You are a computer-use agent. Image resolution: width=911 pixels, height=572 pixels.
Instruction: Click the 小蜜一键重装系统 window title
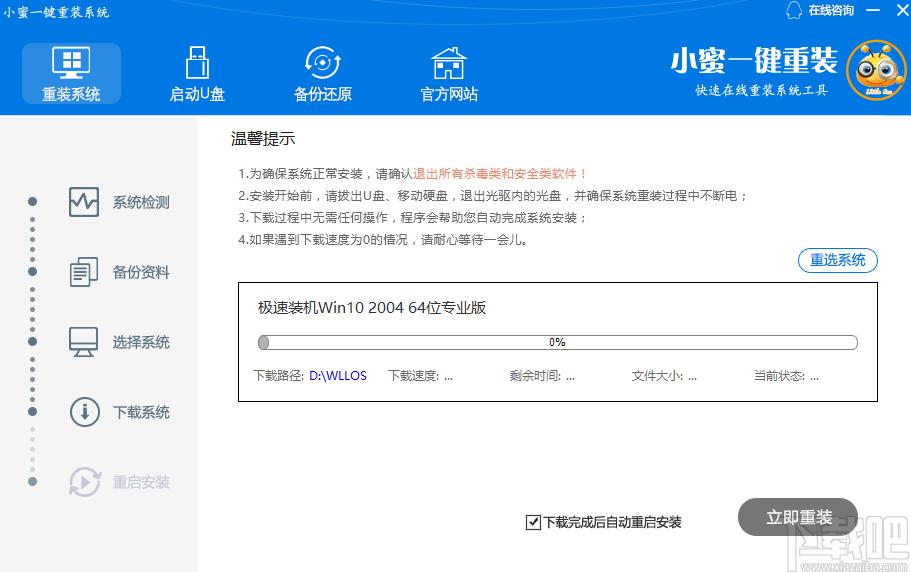pos(56,12)
